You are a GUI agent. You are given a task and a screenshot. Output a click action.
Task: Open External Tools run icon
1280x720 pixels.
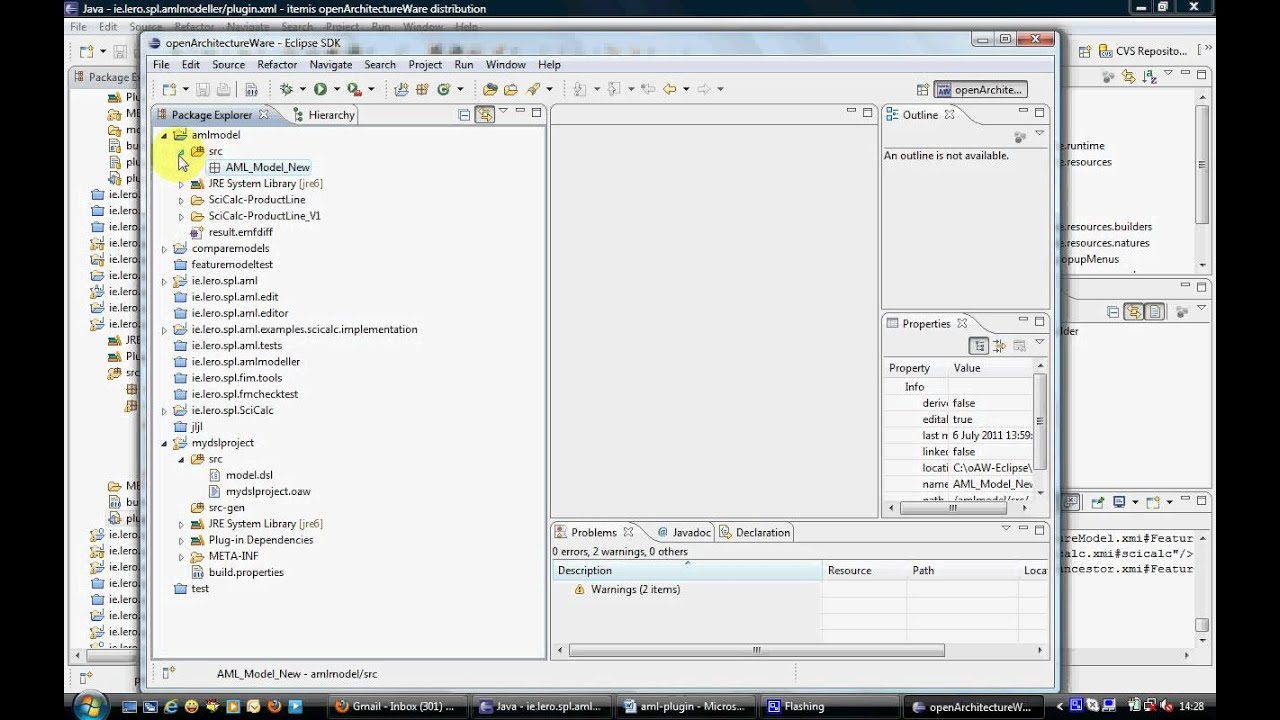[x=353, y=89]
